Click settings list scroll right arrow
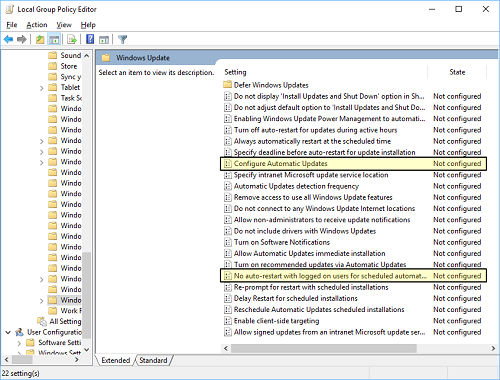Screen dimensions: 500x380 (x=493, y=348)
